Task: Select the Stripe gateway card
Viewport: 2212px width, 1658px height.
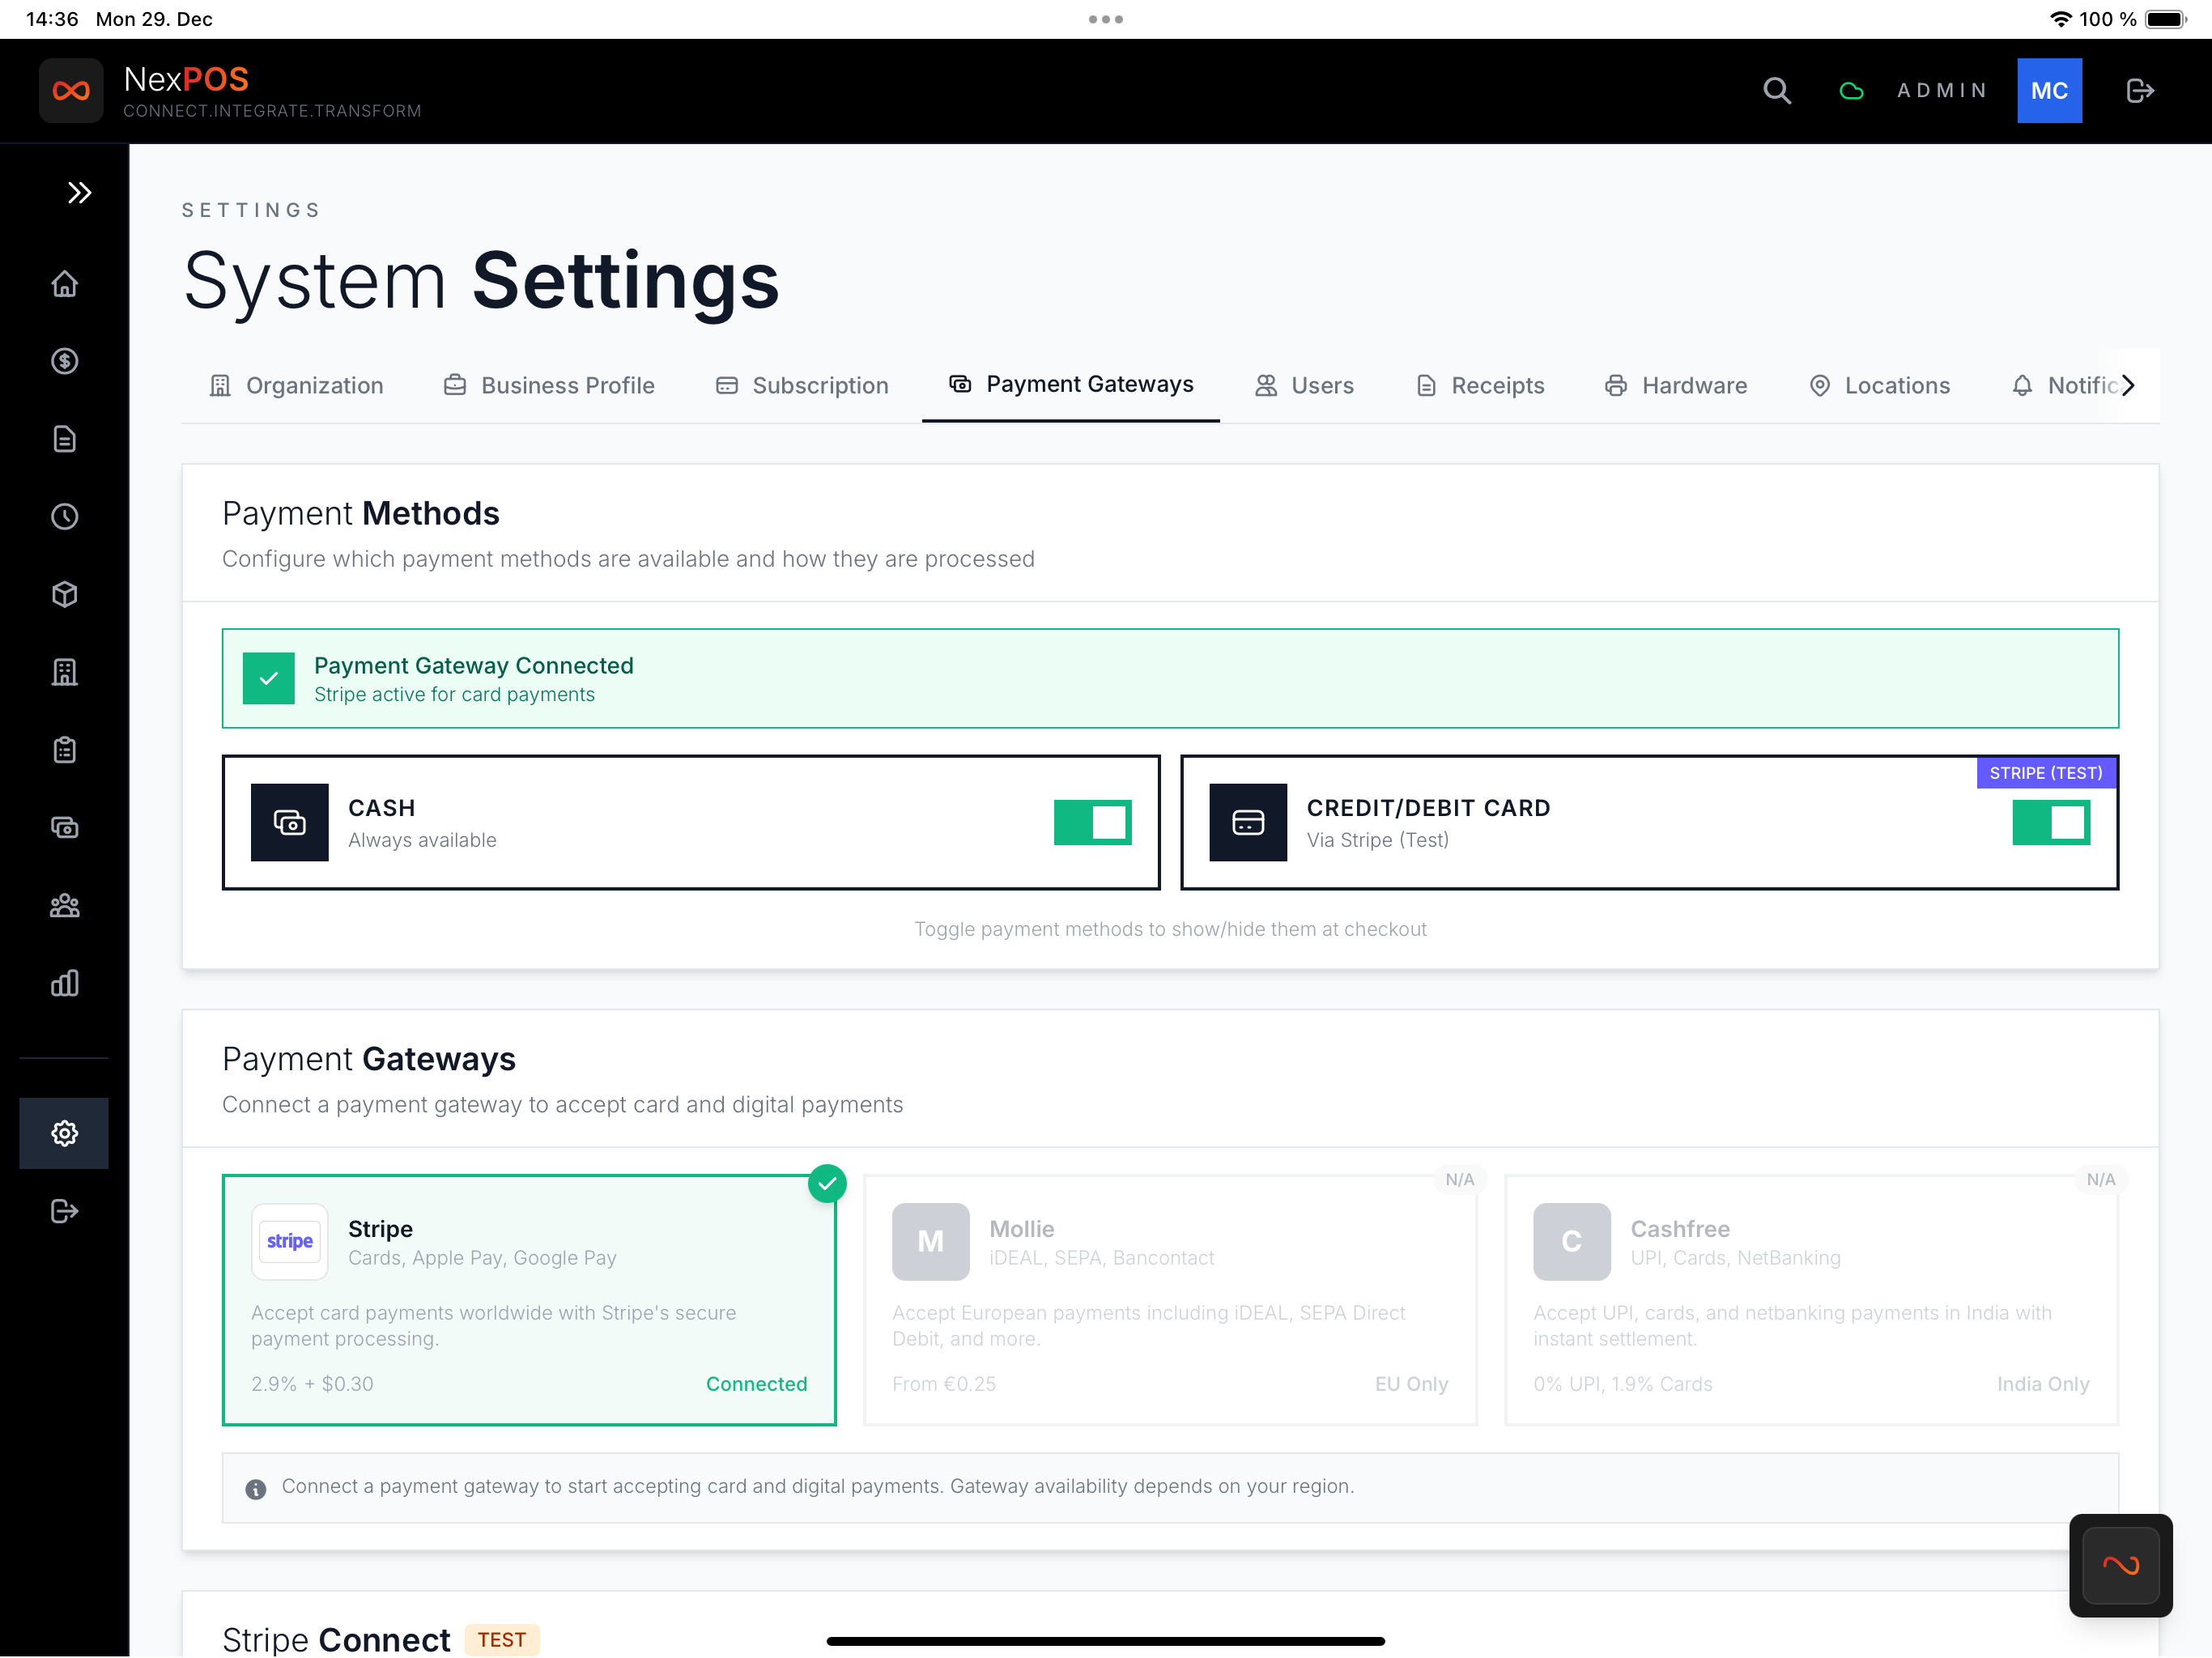Action: point(529,1299)
